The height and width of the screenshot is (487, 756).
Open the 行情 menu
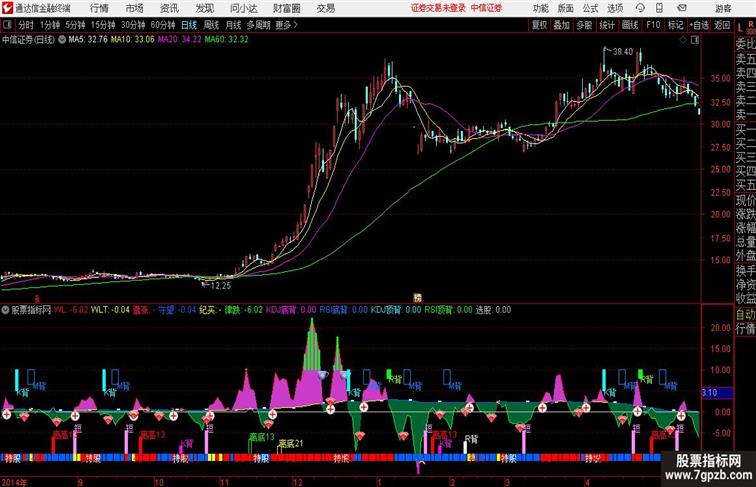click(x=99, y=8)
